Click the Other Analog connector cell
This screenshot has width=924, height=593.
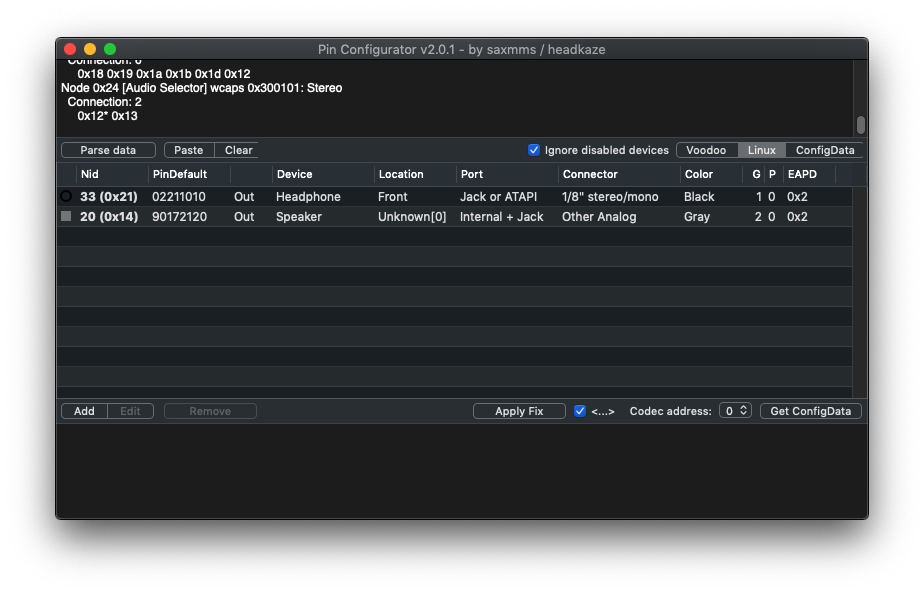599,217
